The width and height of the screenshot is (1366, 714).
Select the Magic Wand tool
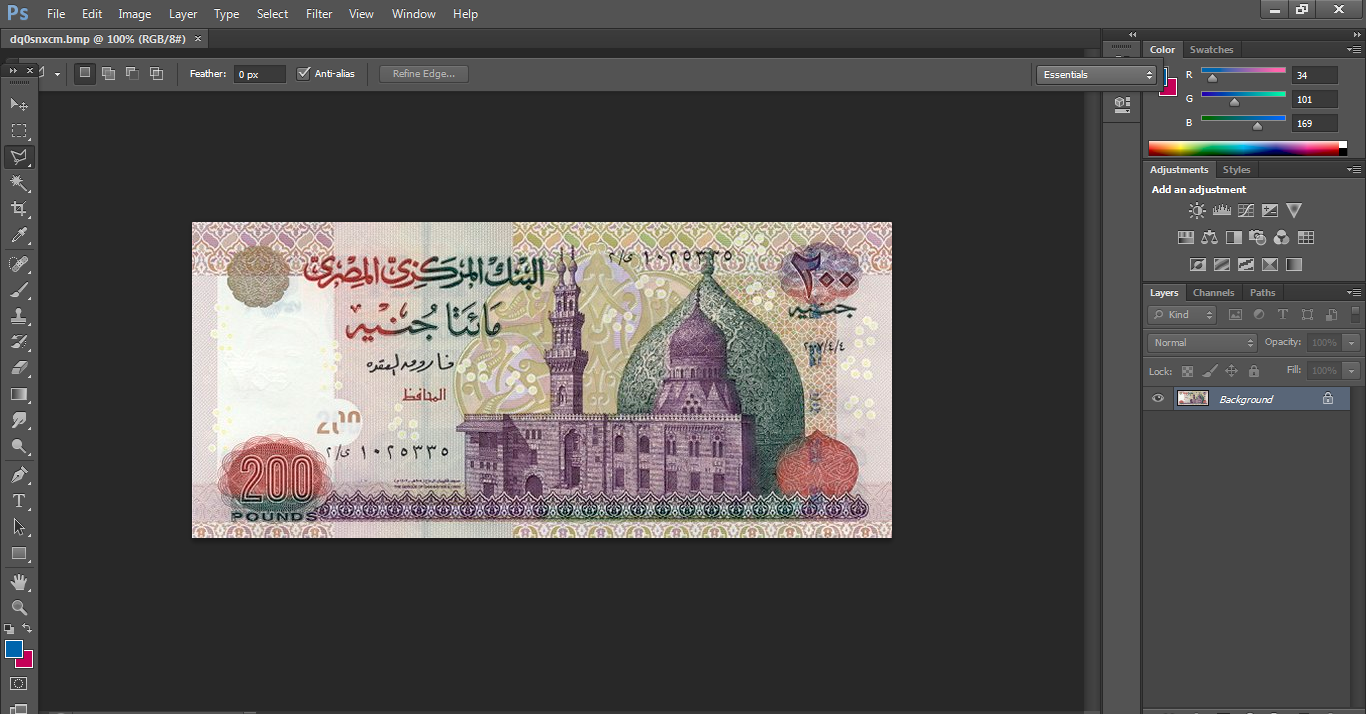point(19,183)
